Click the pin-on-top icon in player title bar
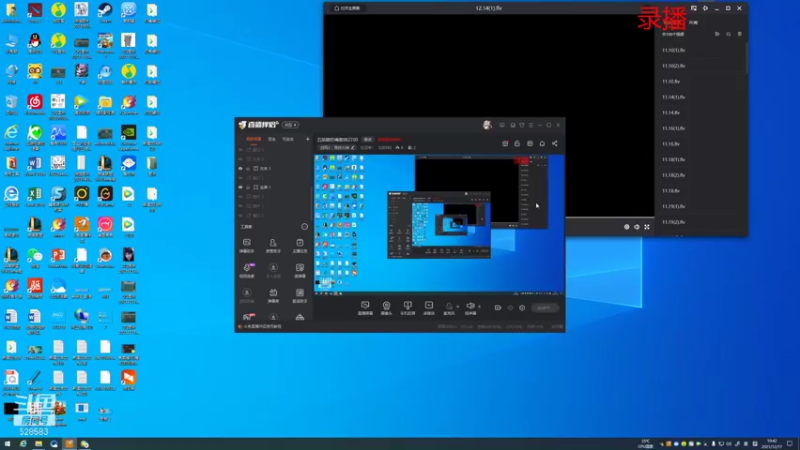 705,8
